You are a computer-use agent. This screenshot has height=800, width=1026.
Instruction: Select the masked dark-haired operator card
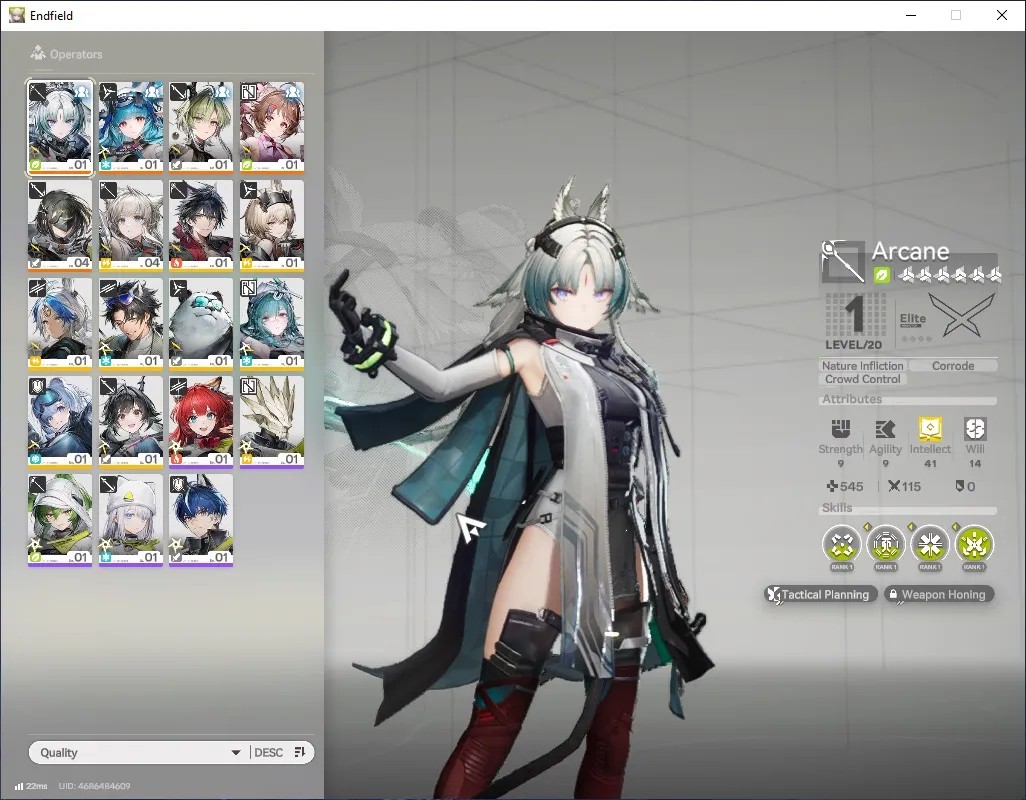coord(60,226)
